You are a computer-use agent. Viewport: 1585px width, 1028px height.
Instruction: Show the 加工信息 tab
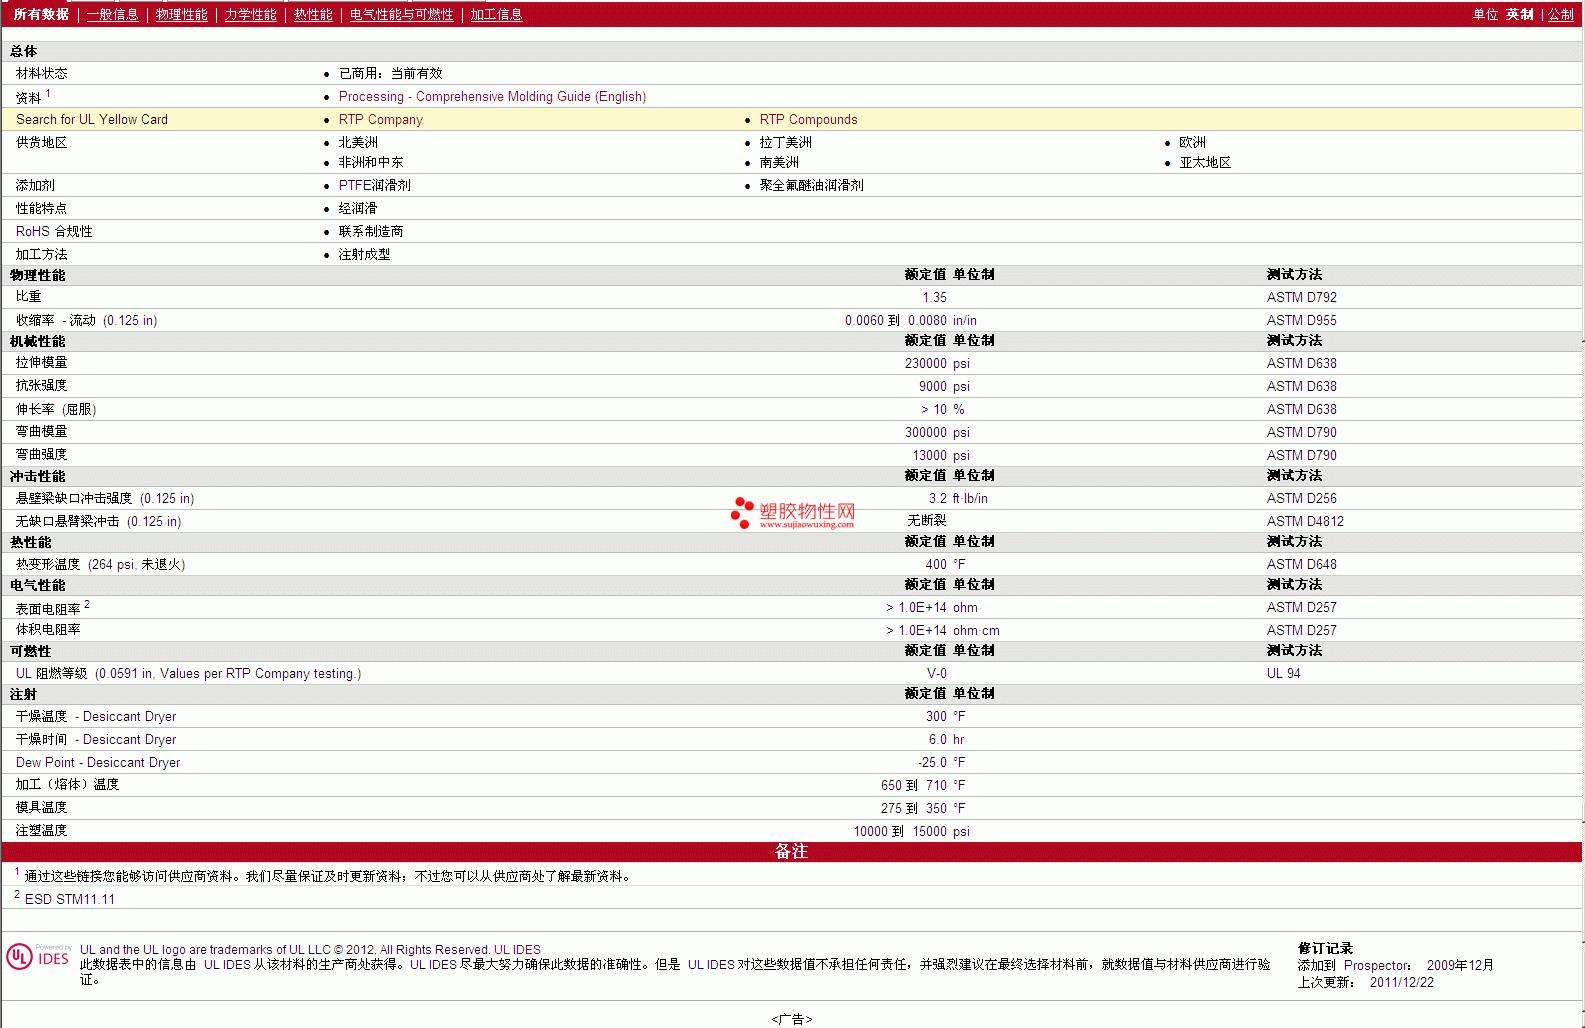point(496,14)
